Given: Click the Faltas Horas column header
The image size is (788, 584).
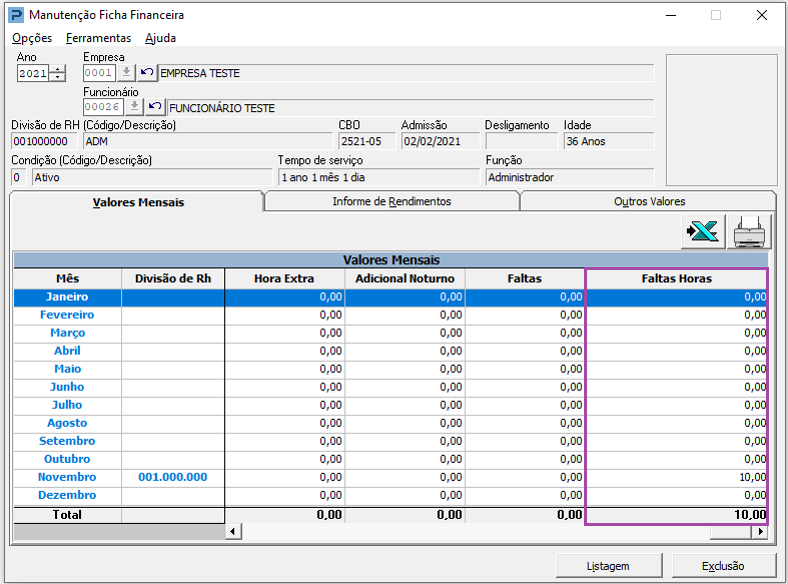Looking at the screenshot, I should coord(676,278).
